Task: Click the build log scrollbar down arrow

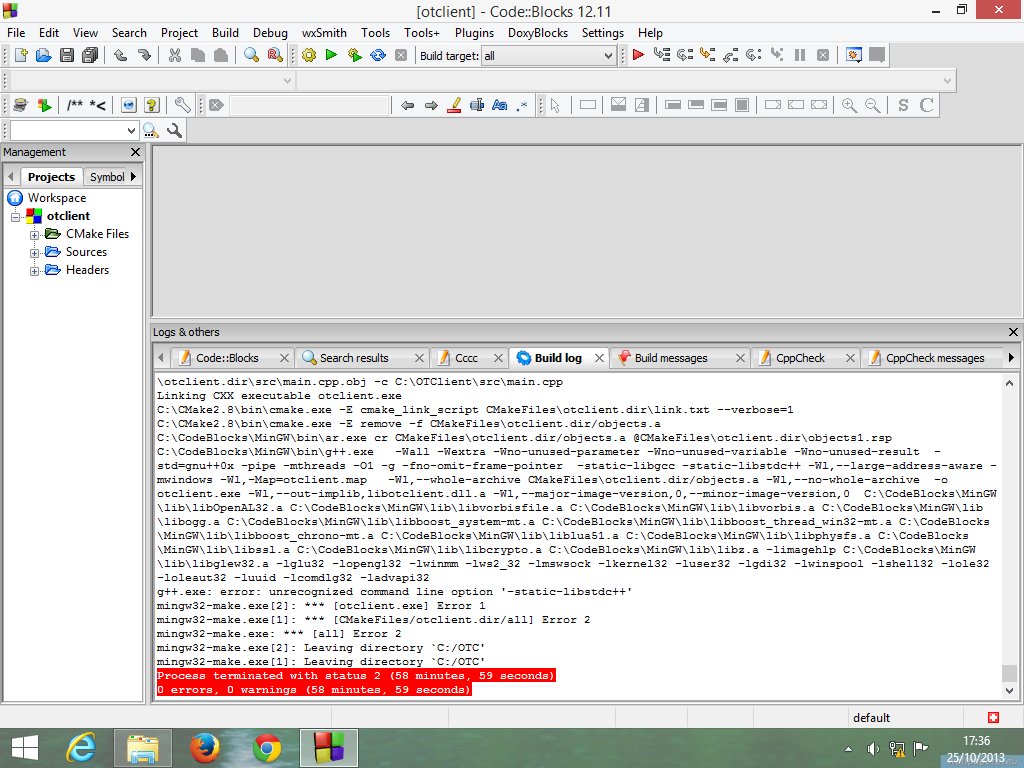Action: pyautogui.click(x=1010, y=690)
